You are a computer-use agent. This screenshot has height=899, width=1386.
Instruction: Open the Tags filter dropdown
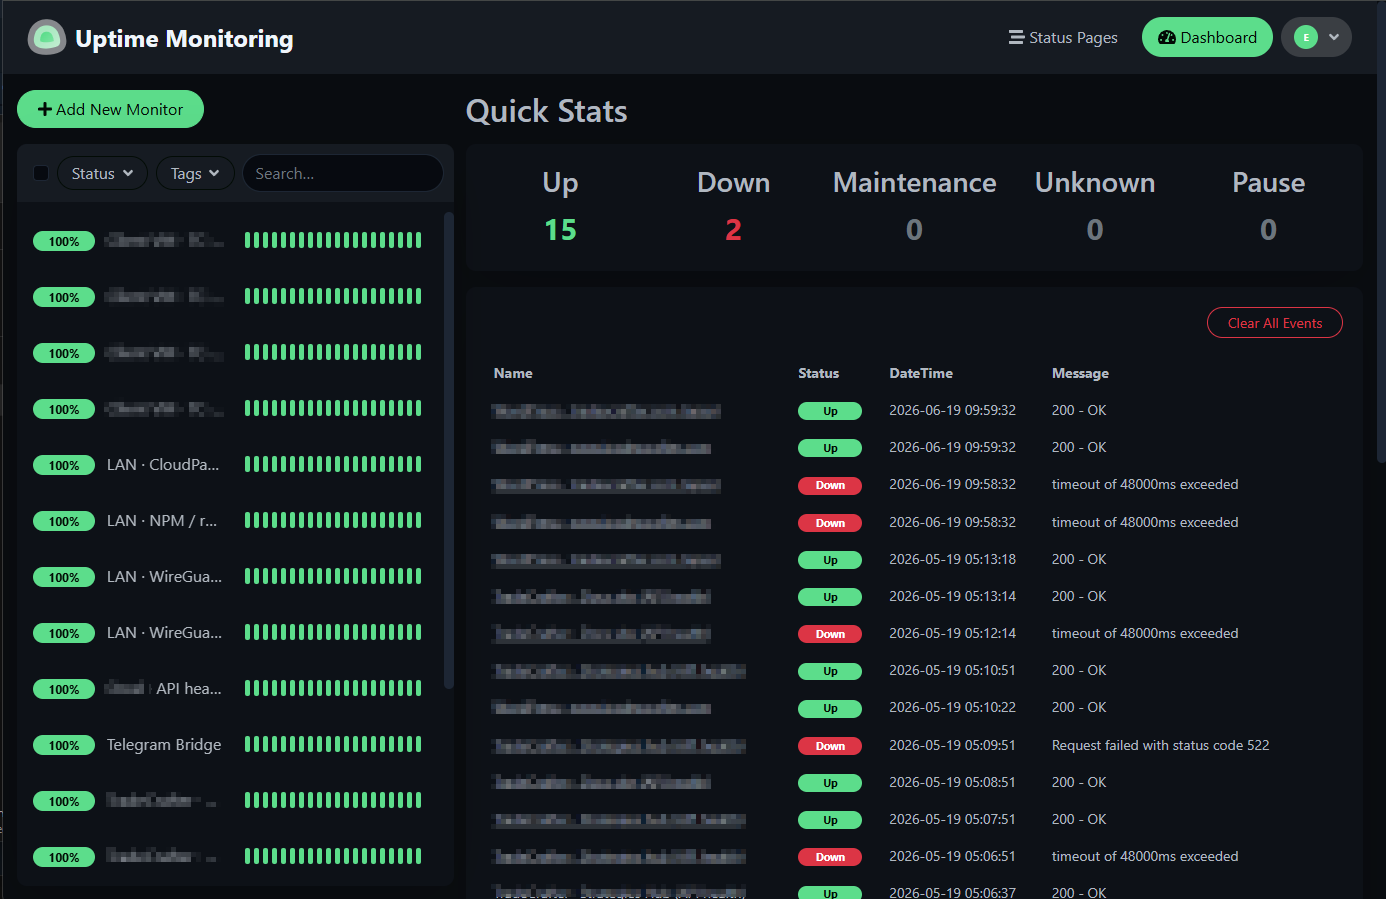coord(195,173)
